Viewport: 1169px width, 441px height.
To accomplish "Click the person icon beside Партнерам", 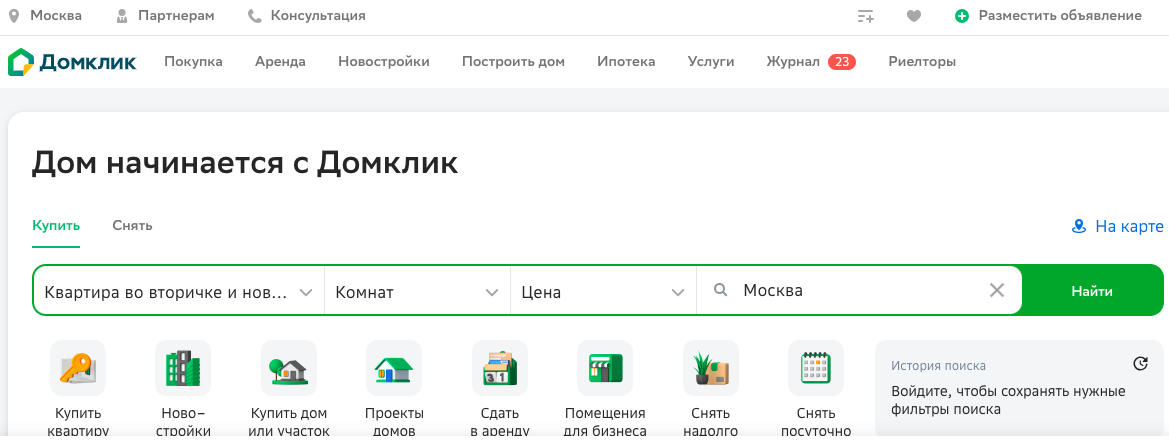I will [x=122, y=16].
